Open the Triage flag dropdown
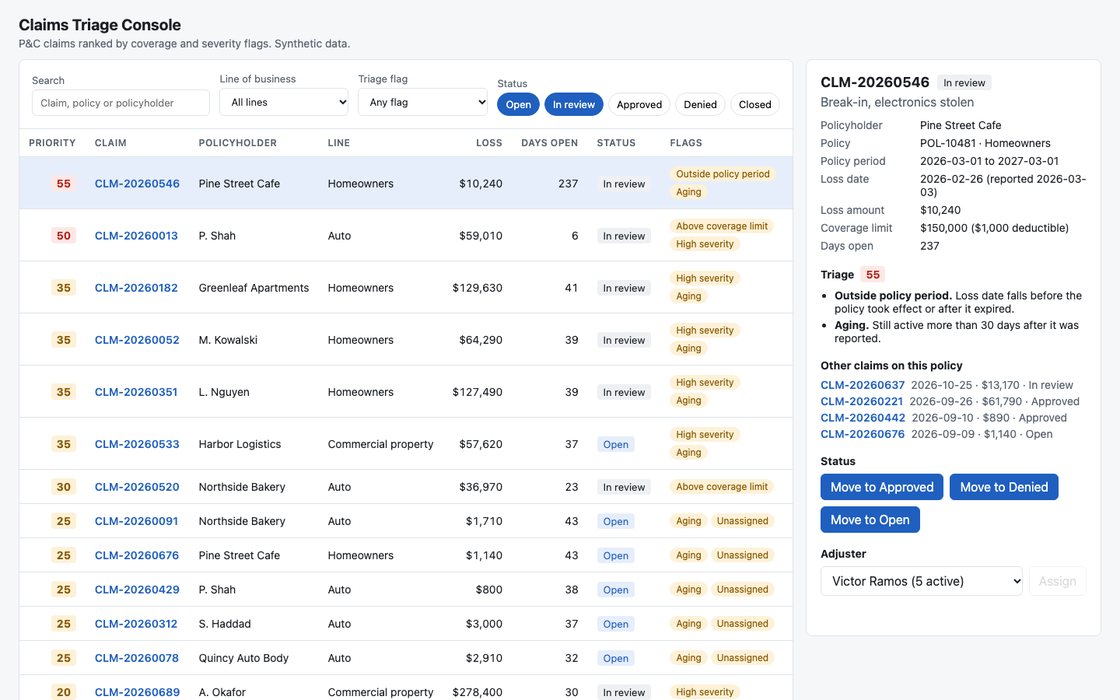 click(x=422, y=102)
